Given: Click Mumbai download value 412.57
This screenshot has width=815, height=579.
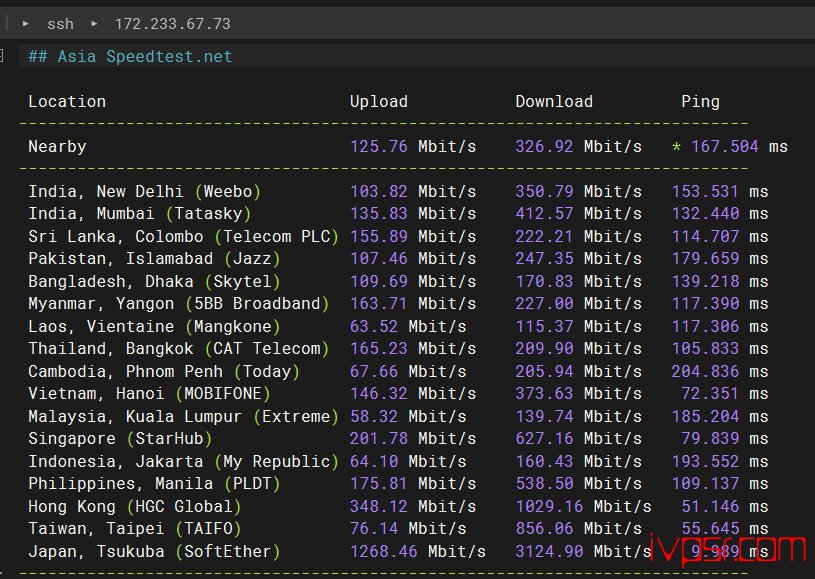Looking at the screenshot, I should click(544, 214).
